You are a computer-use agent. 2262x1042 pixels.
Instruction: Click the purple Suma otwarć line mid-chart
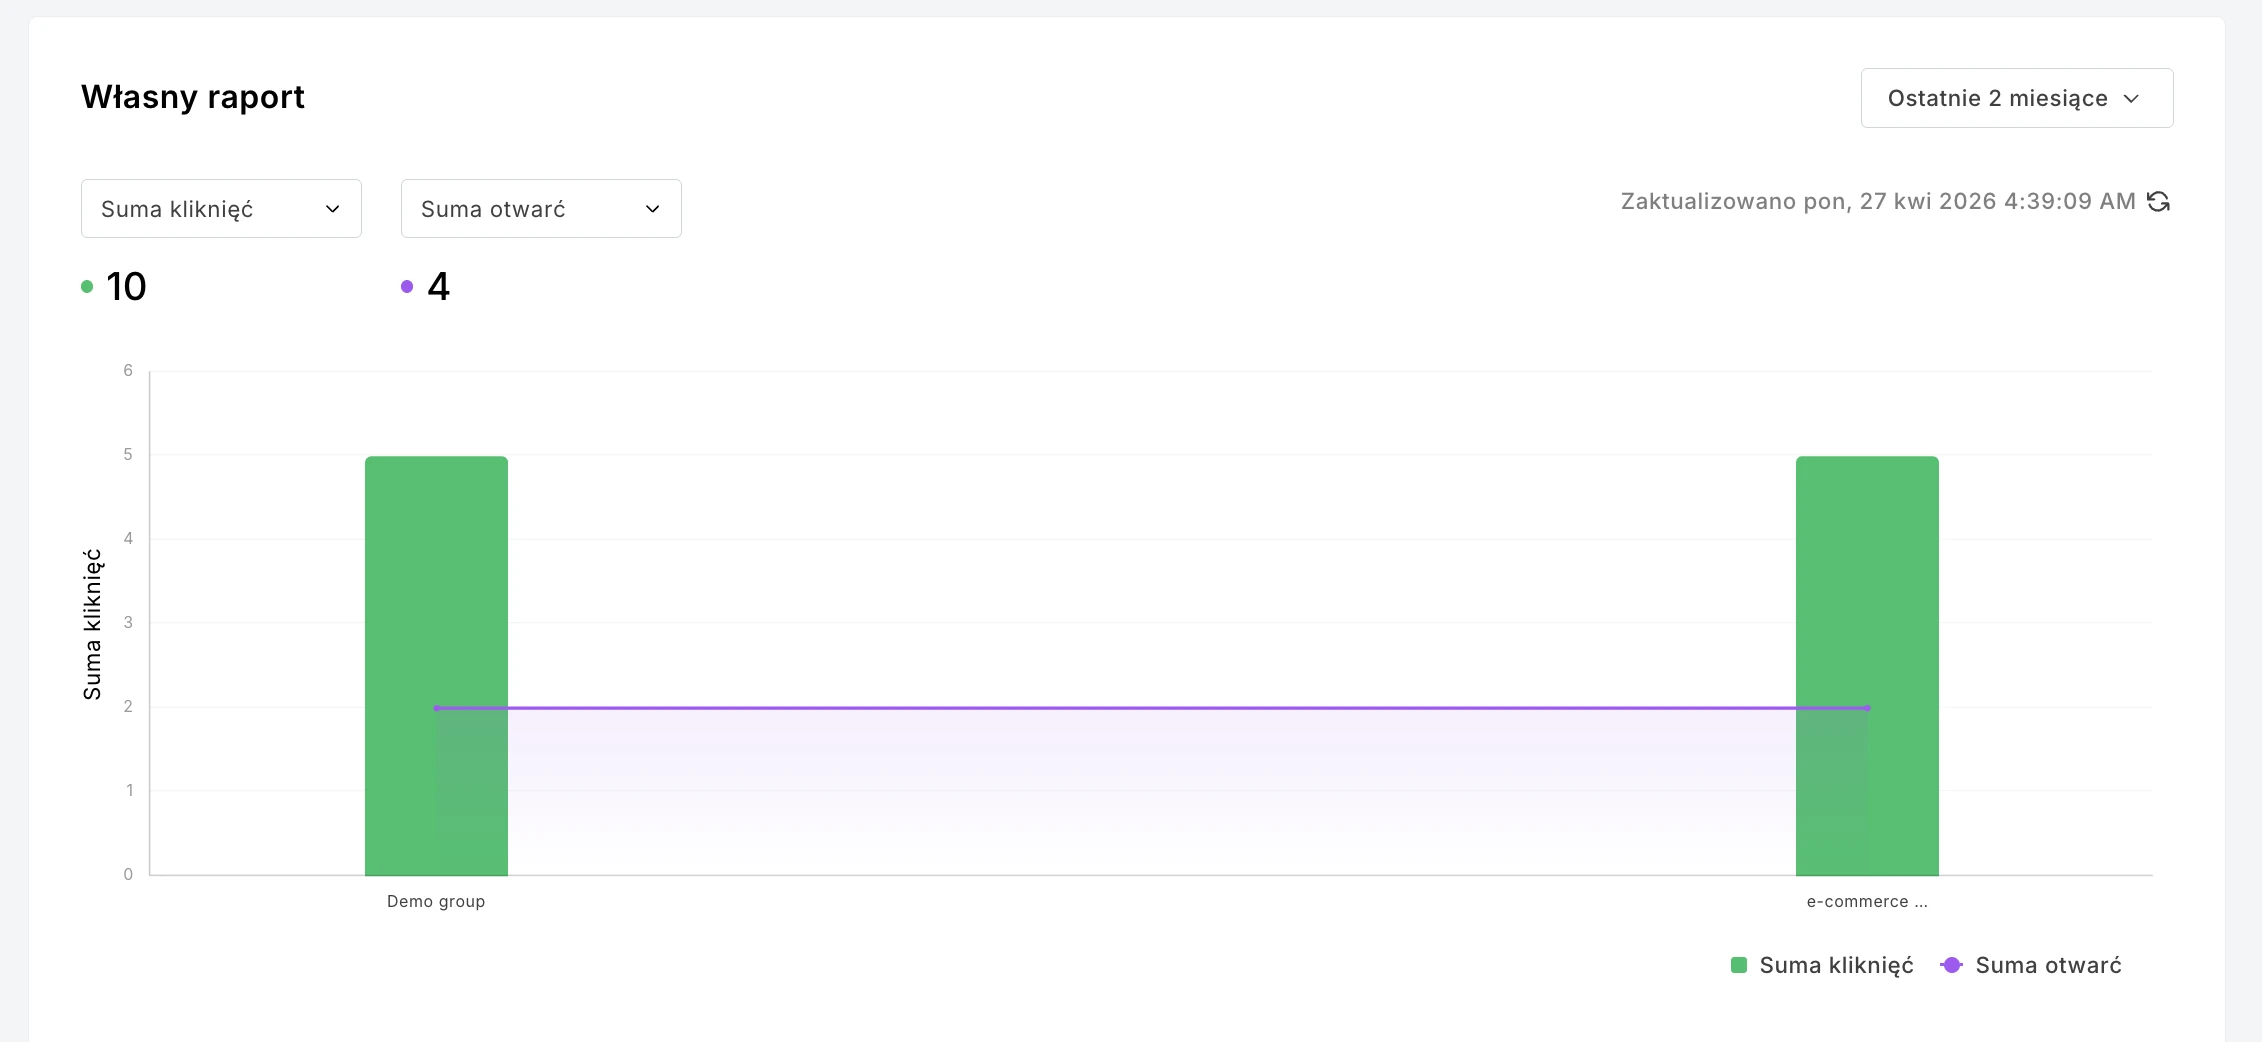point(1150,708)
